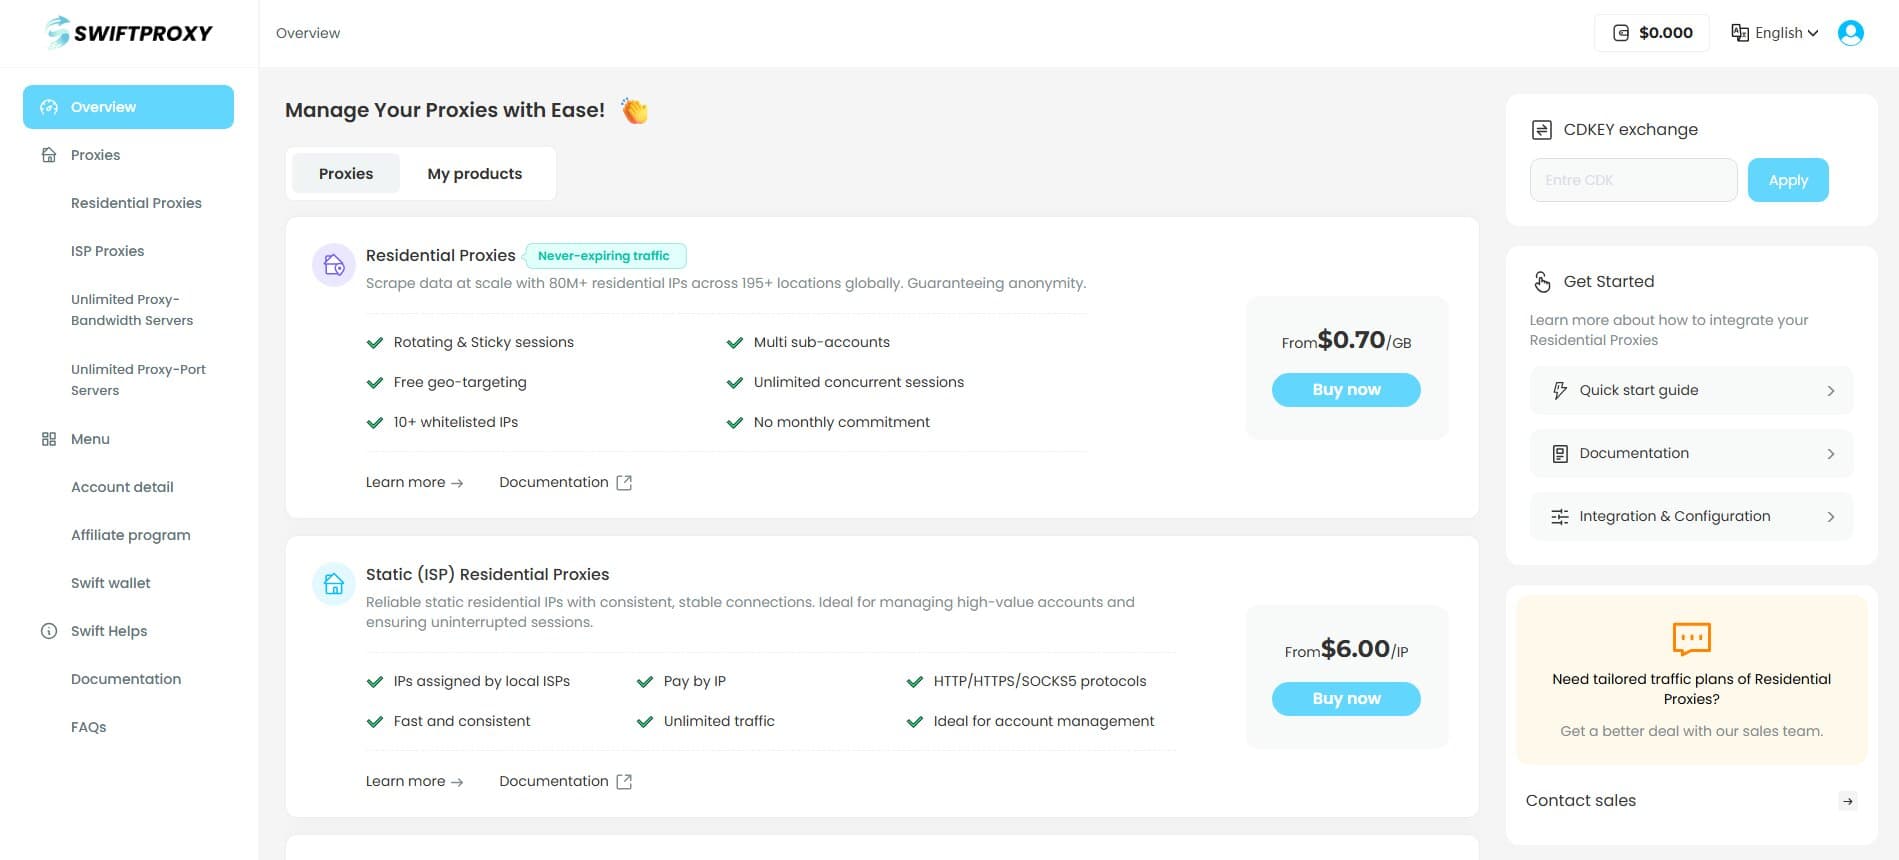Screen dimensions: 1899x860
Task: Click the Static ISP Documentation external link icon
Action: 624,781
